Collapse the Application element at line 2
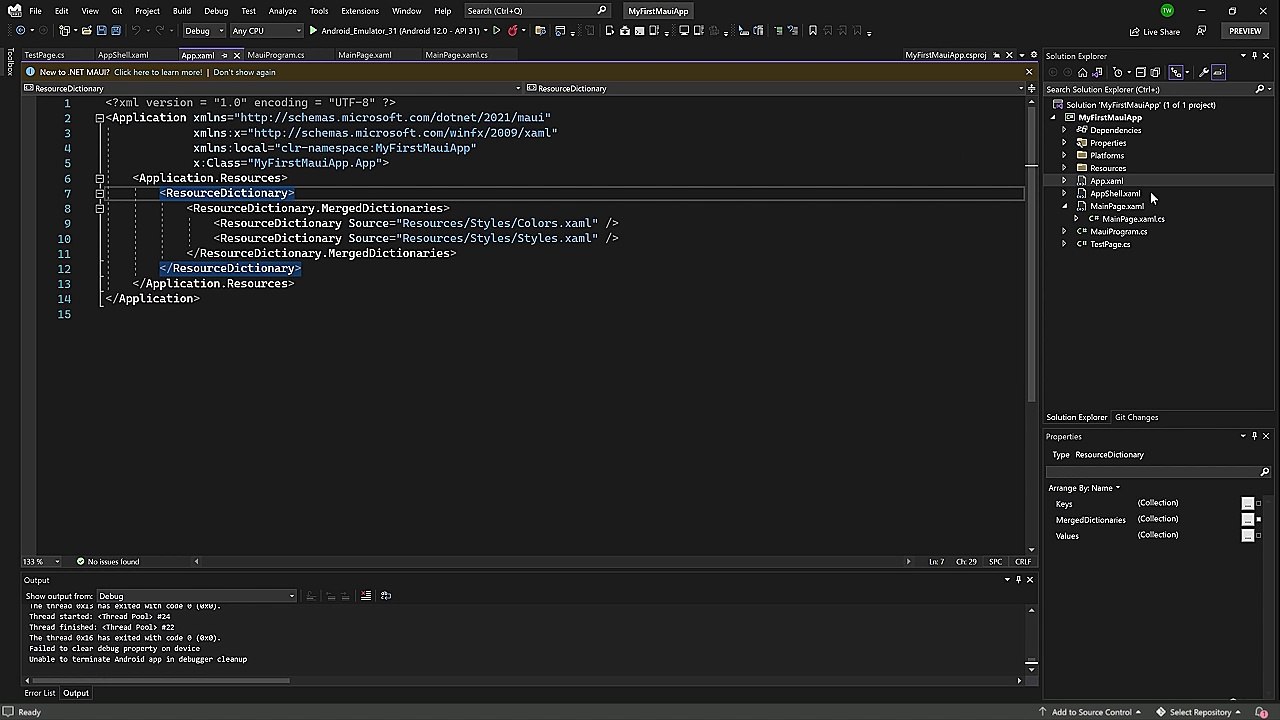The width and height of the screenshot is (1280, 720). click(100, 118)
